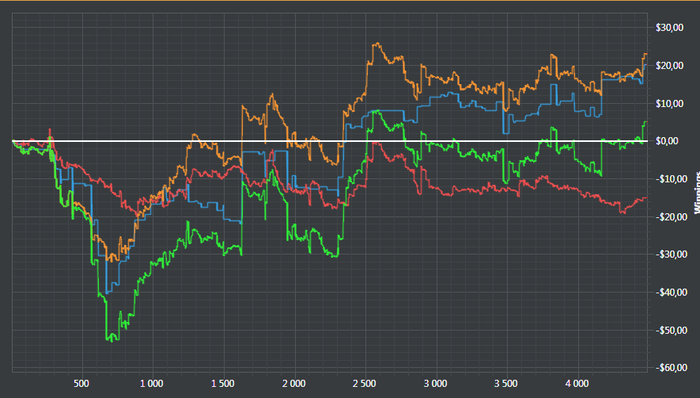Click the $20,00 y-axis label

[x=669, y=66]
